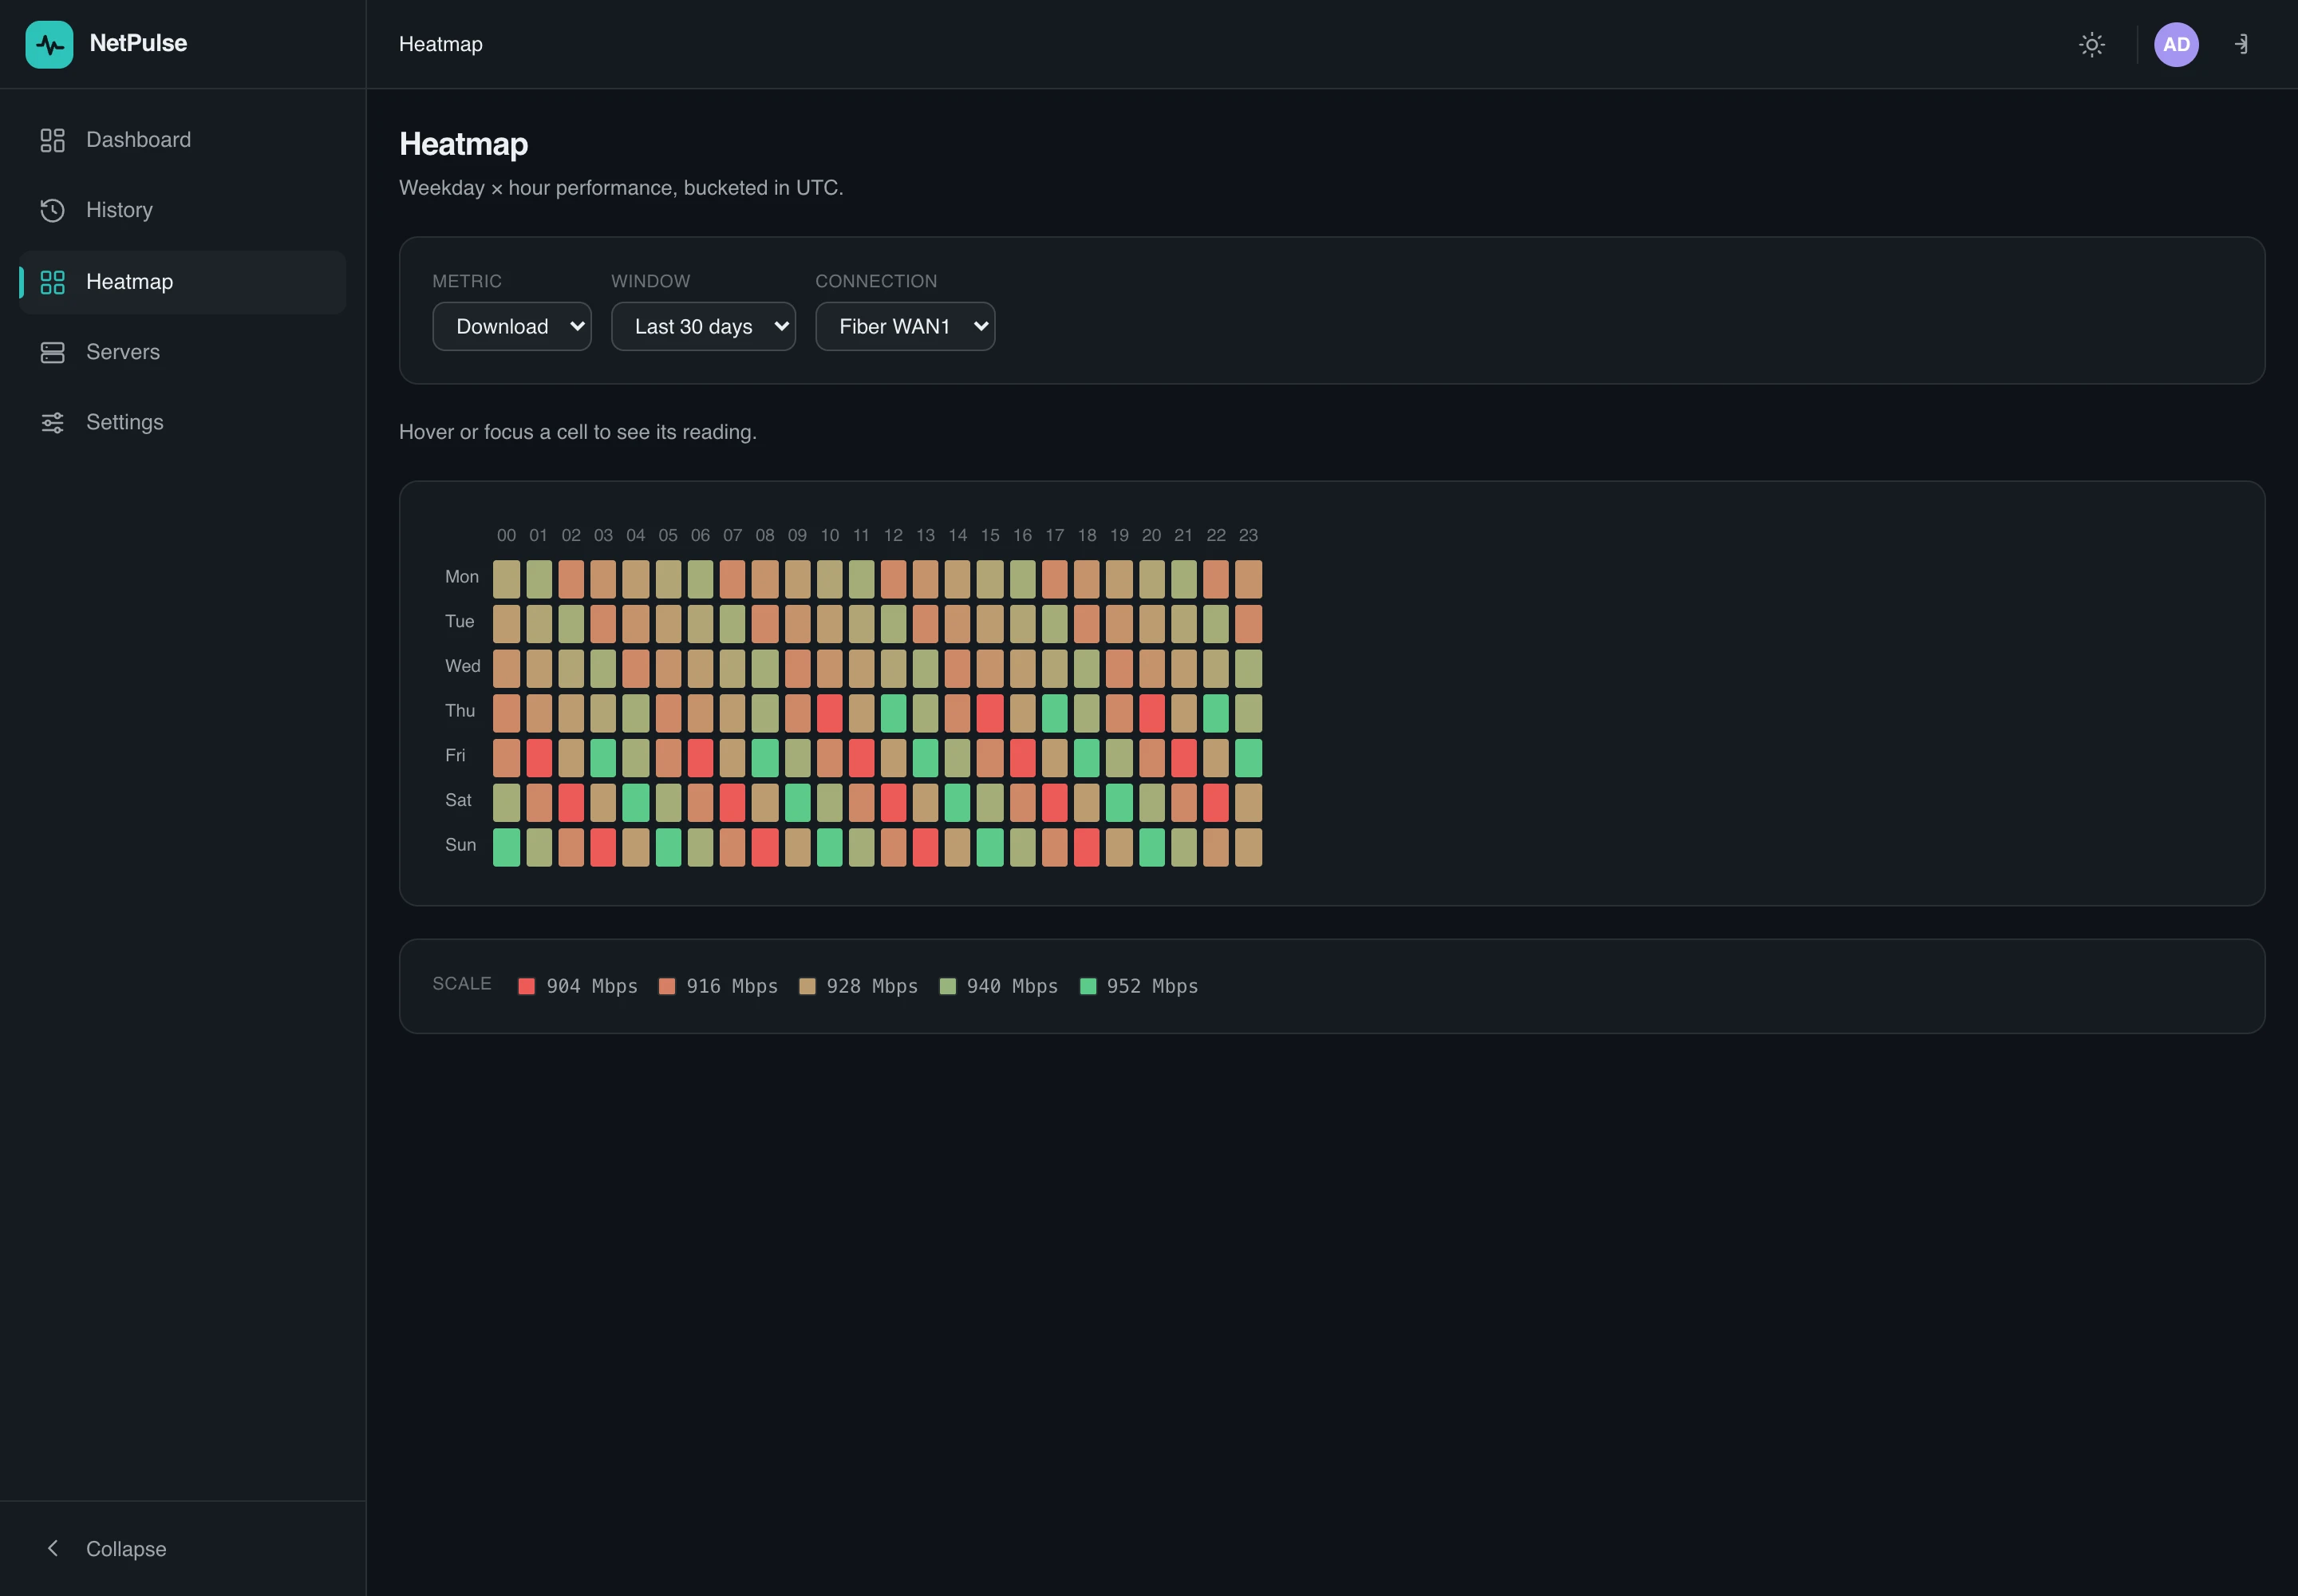Click the Tuesday 07 hour heatmap cell
Viewport: 2298px width, 1596px height.
click(732, 624)
